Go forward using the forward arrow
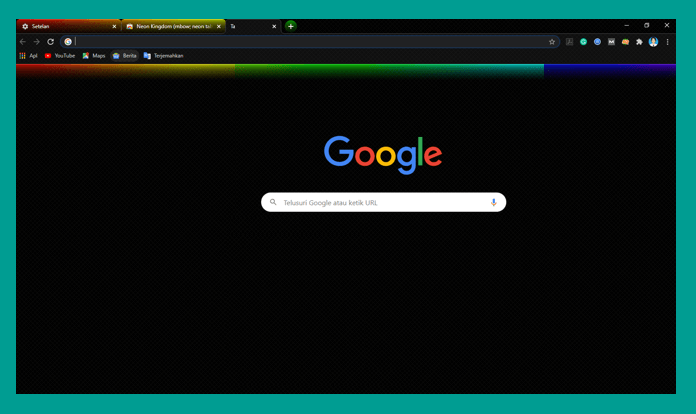The image size is (696, 414). point(36,42)
